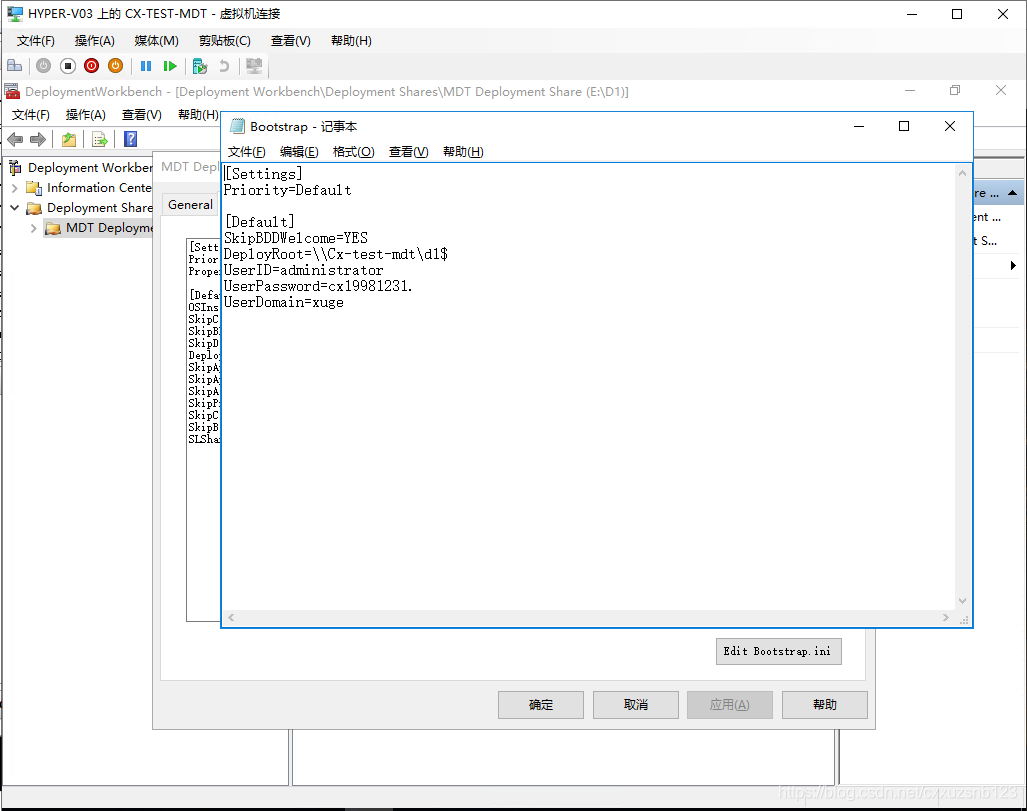Pause the virtual machine
Viewport: 1027px width, 811px height.
[x=146, y=66]
